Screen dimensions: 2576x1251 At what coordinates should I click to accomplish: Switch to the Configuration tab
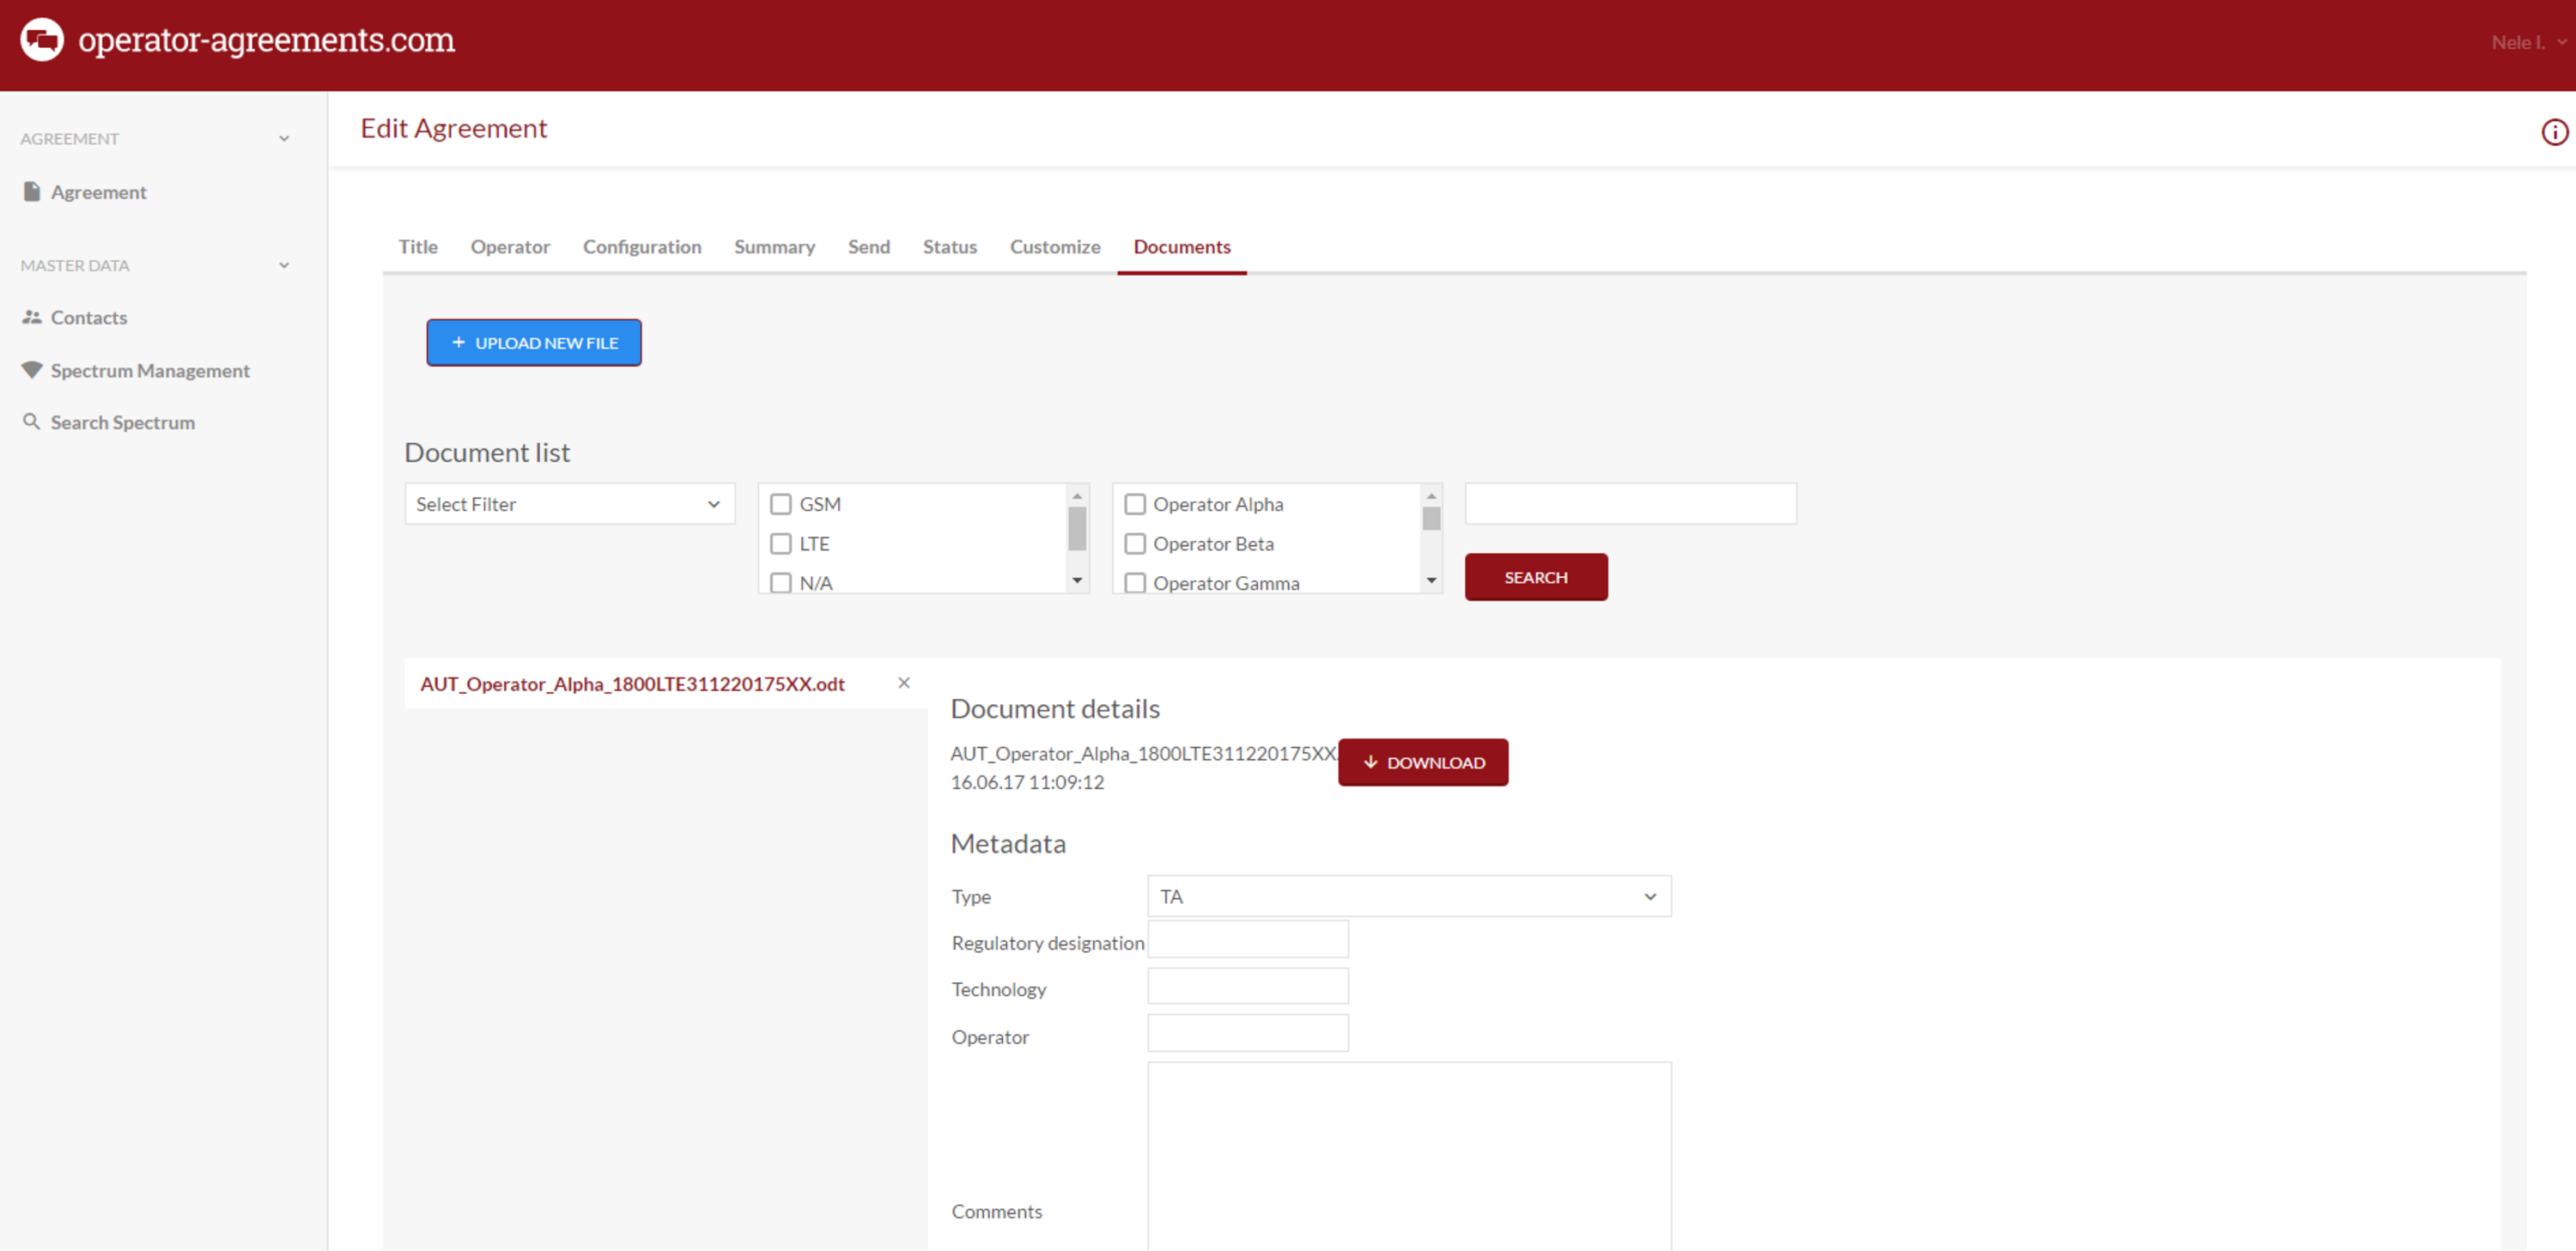[642, 247]
